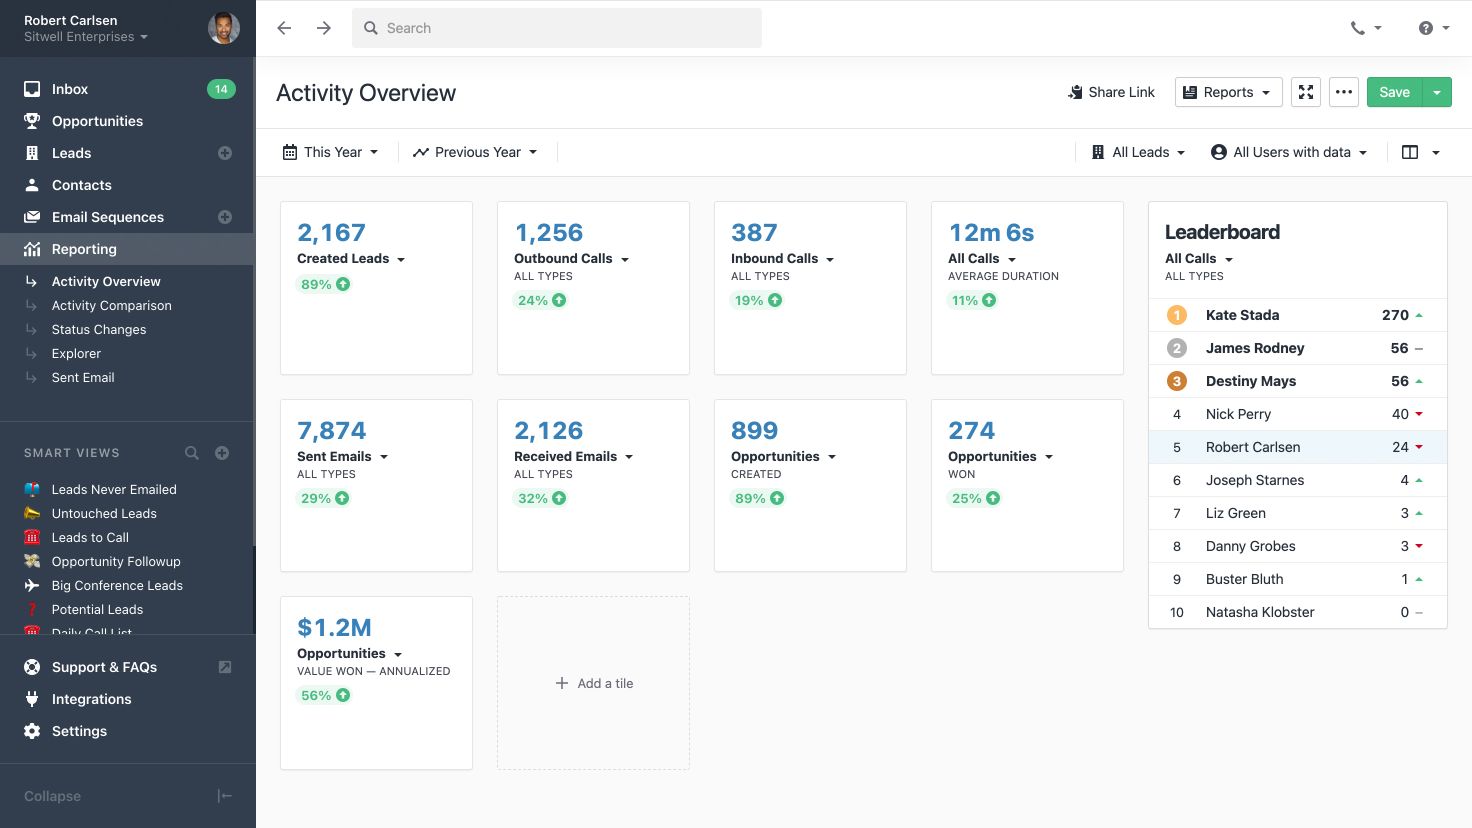Click Add a tile placeholder
This screenshot has width=1472, height=828.
click(593, 683)
